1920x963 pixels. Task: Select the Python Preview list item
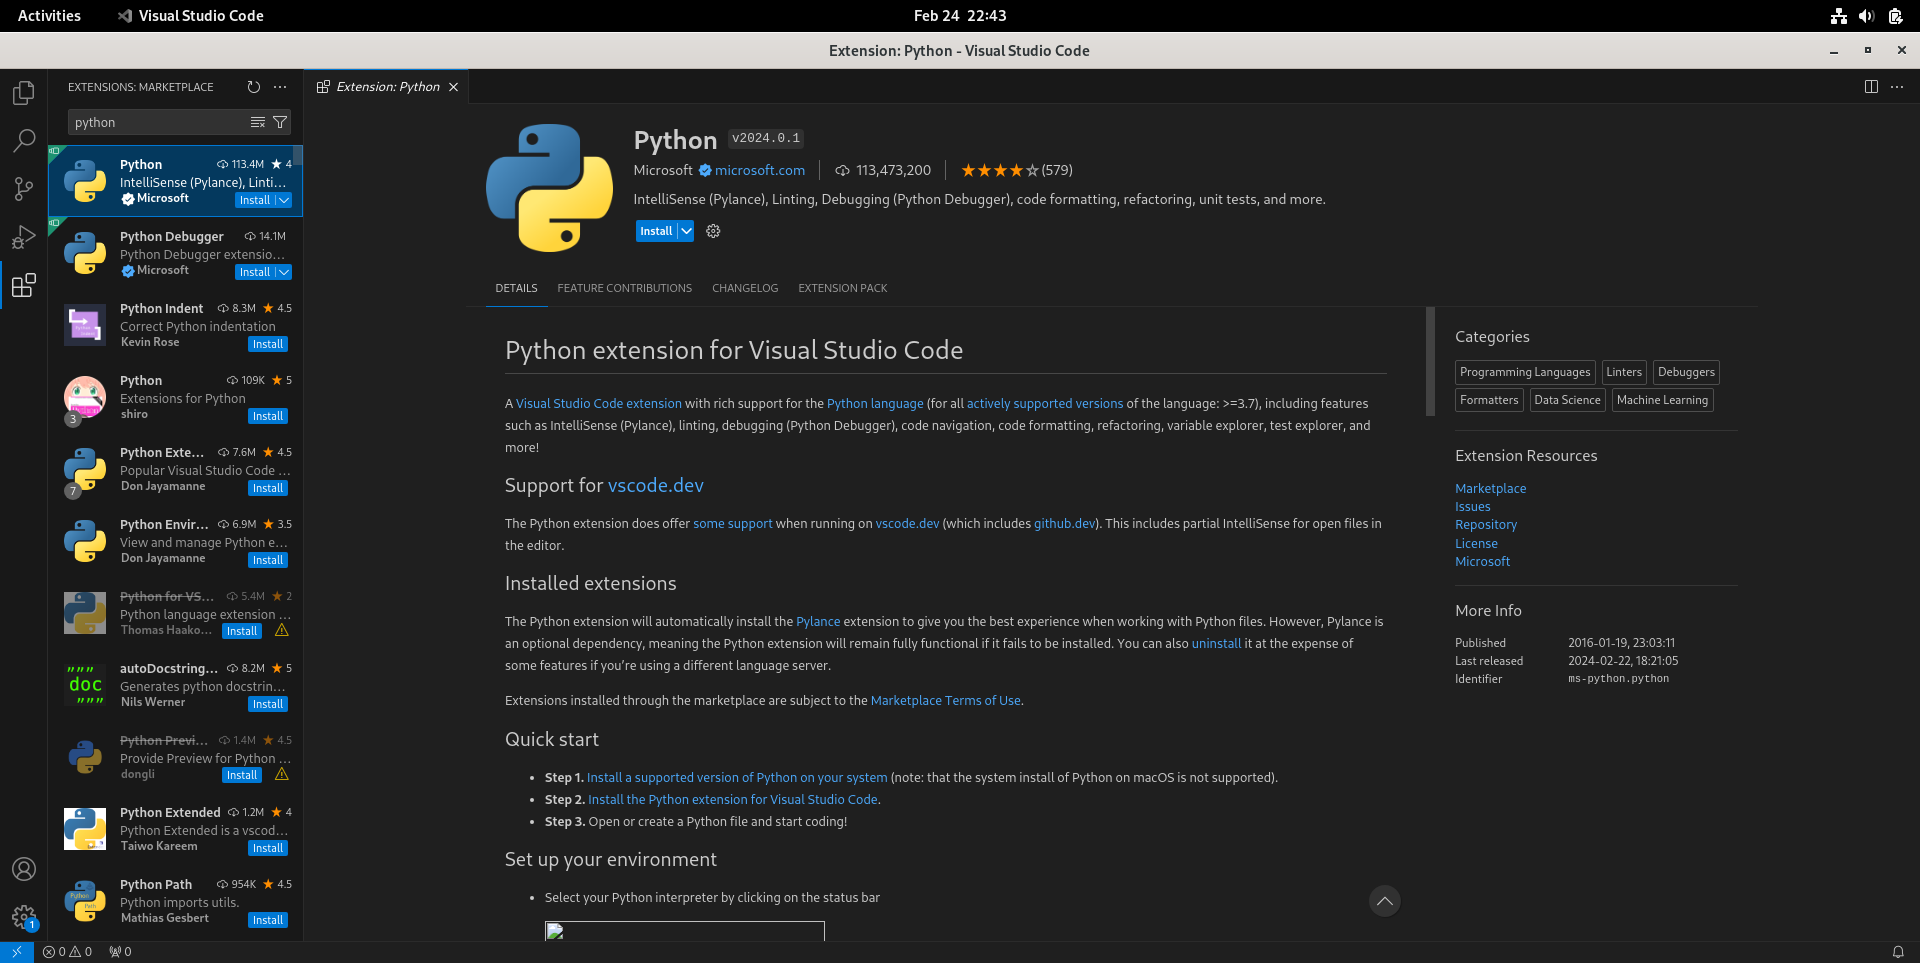(x=176, y=757)
